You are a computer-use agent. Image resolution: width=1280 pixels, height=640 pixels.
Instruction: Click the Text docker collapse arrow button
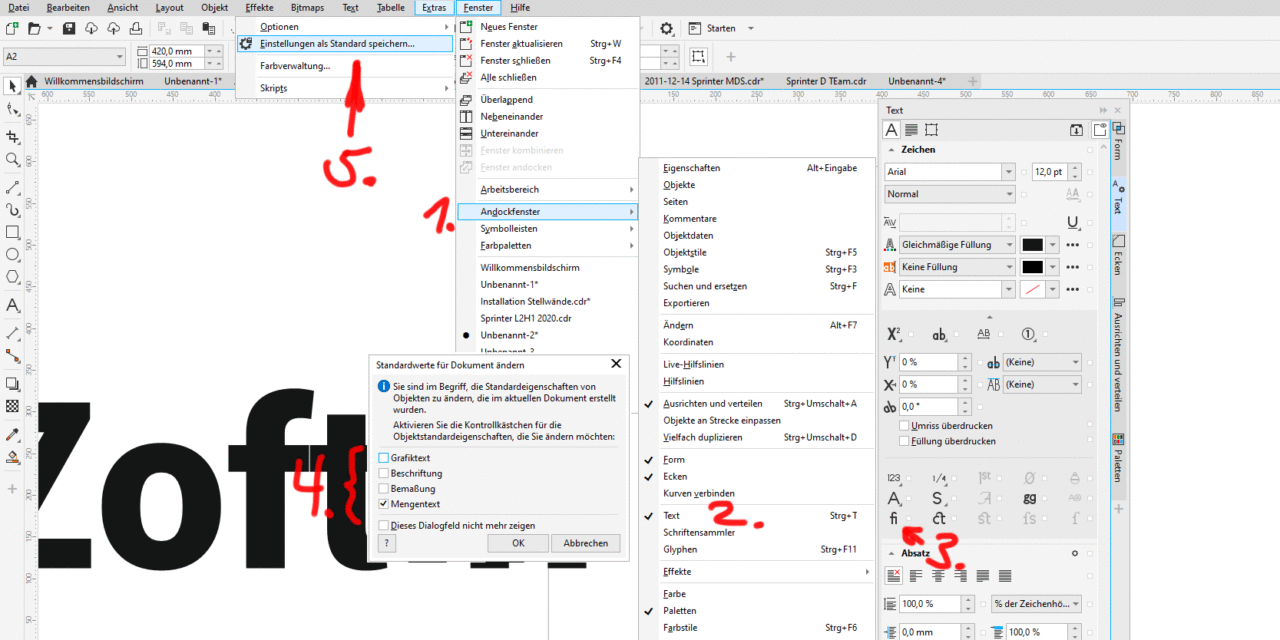pyautogui.click(x=1105, y=110)
